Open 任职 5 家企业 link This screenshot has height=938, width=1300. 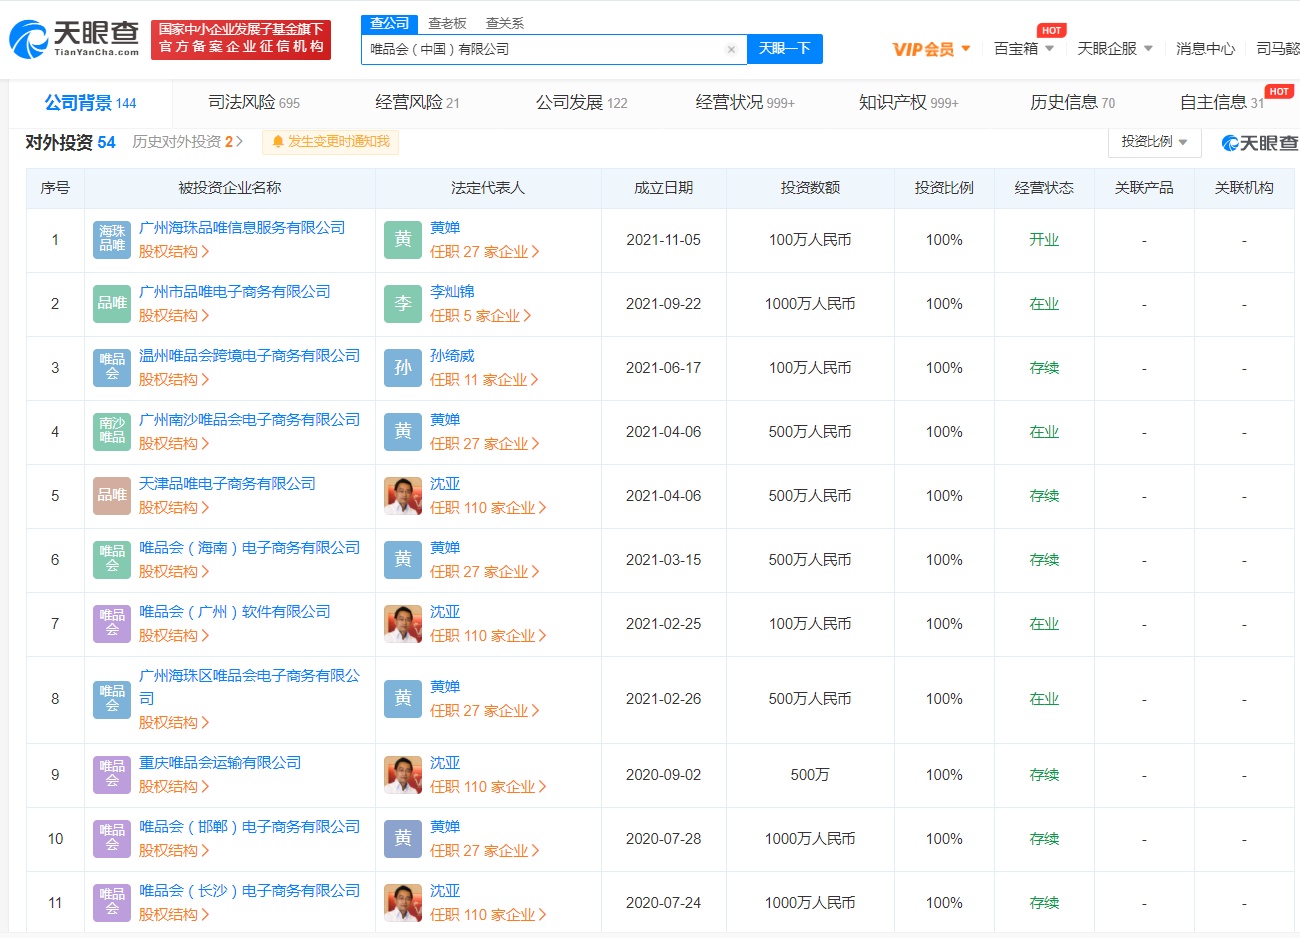[480, 316]
